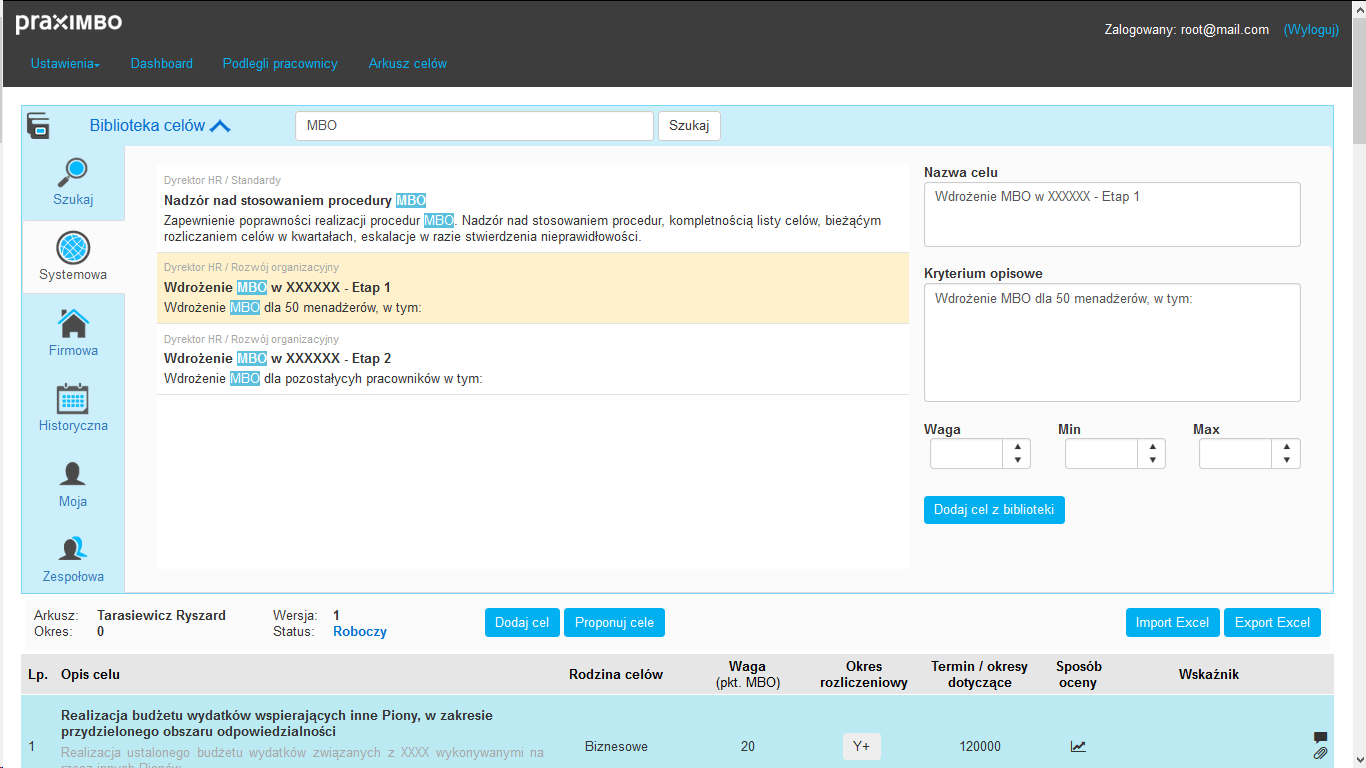This screenshot has width=1366, height=768.
Task: Click the Nazwa celu text box
Action: click(x=1112, y=214)
